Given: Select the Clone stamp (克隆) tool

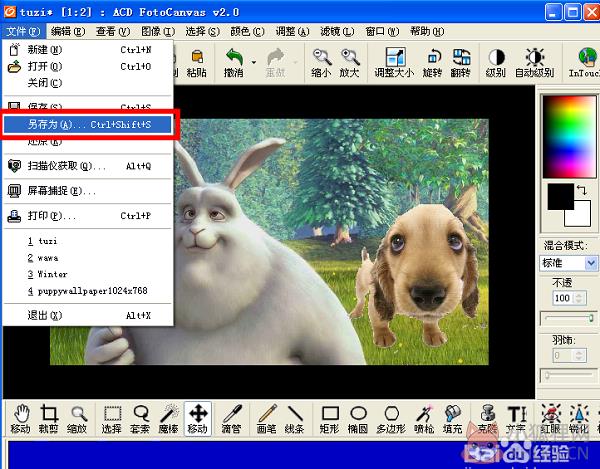Looking at the screenshot, I should (x=488, y=419).
